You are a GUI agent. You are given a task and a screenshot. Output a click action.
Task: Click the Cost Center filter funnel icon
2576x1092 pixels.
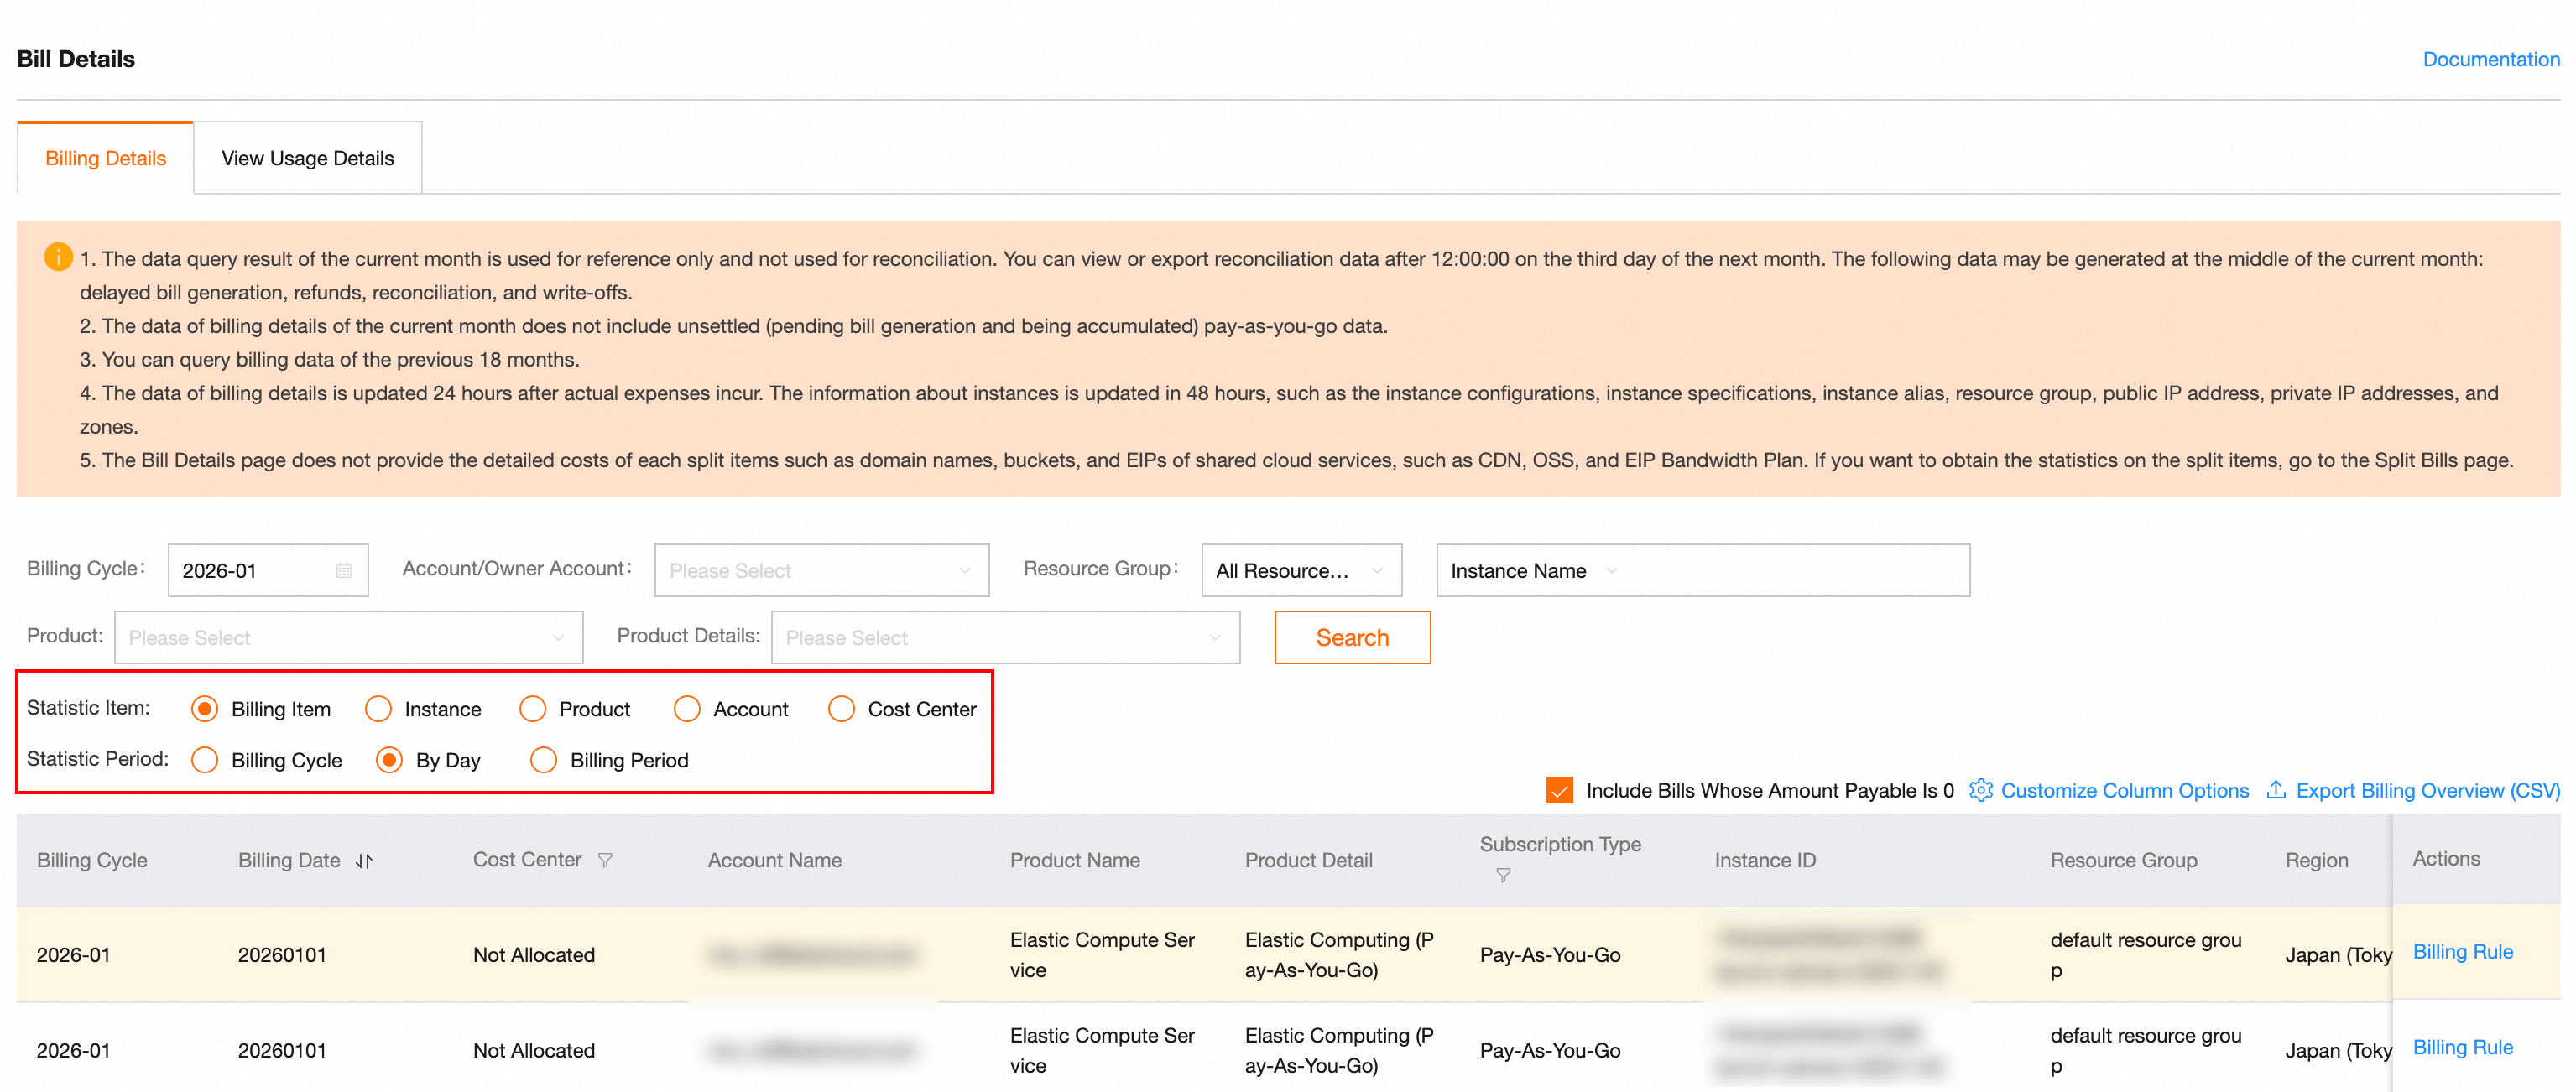(605, 860)
